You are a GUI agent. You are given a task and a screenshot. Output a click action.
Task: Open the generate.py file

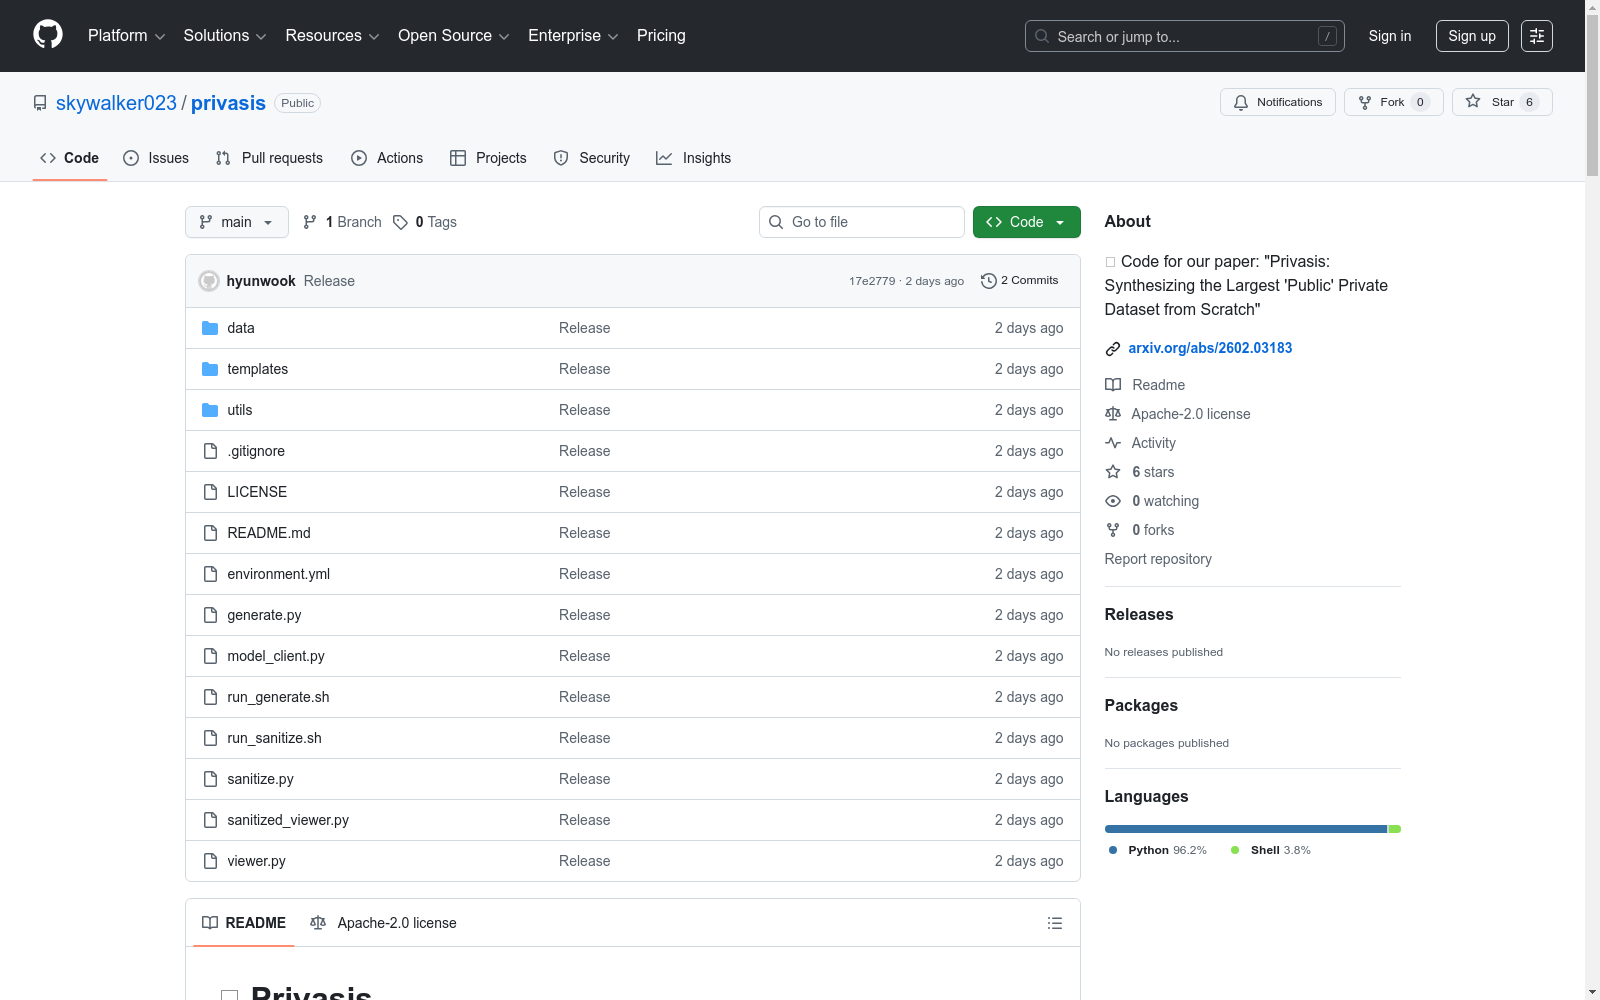point(264,615)
